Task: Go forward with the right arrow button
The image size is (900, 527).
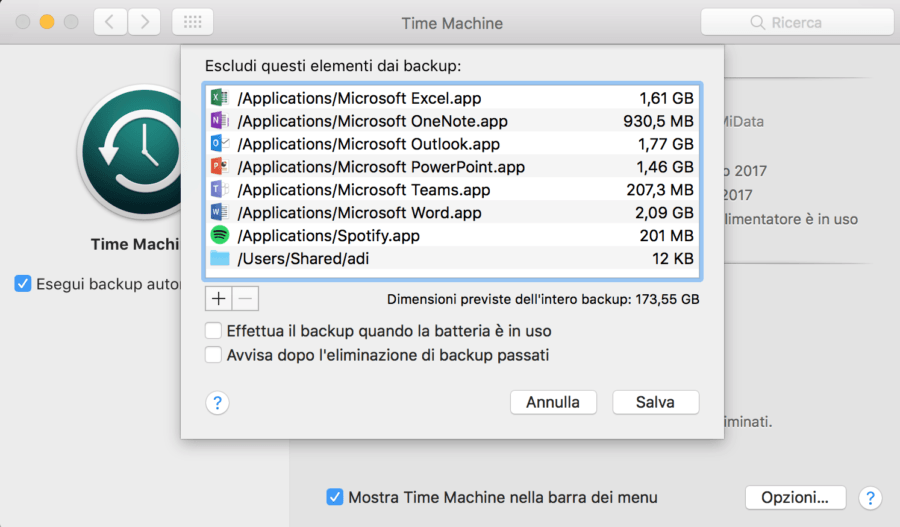Action: [144, 22]
